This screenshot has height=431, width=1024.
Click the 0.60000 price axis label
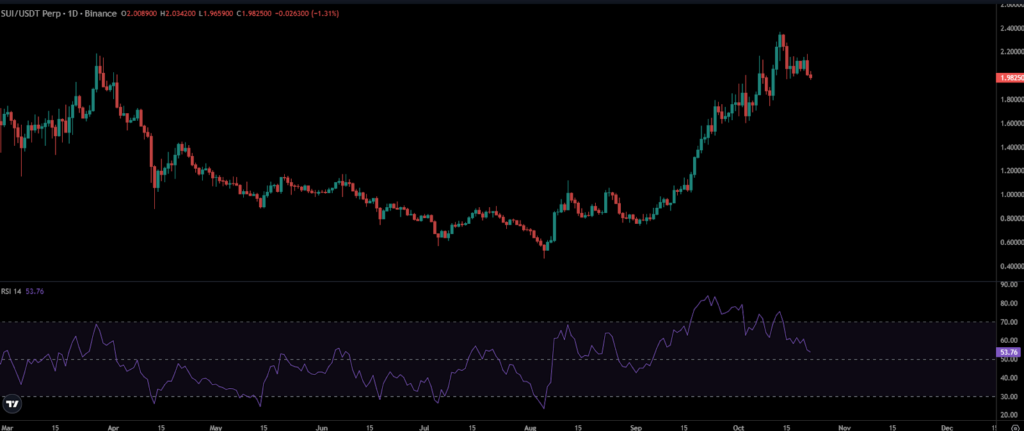(1010, 242)
